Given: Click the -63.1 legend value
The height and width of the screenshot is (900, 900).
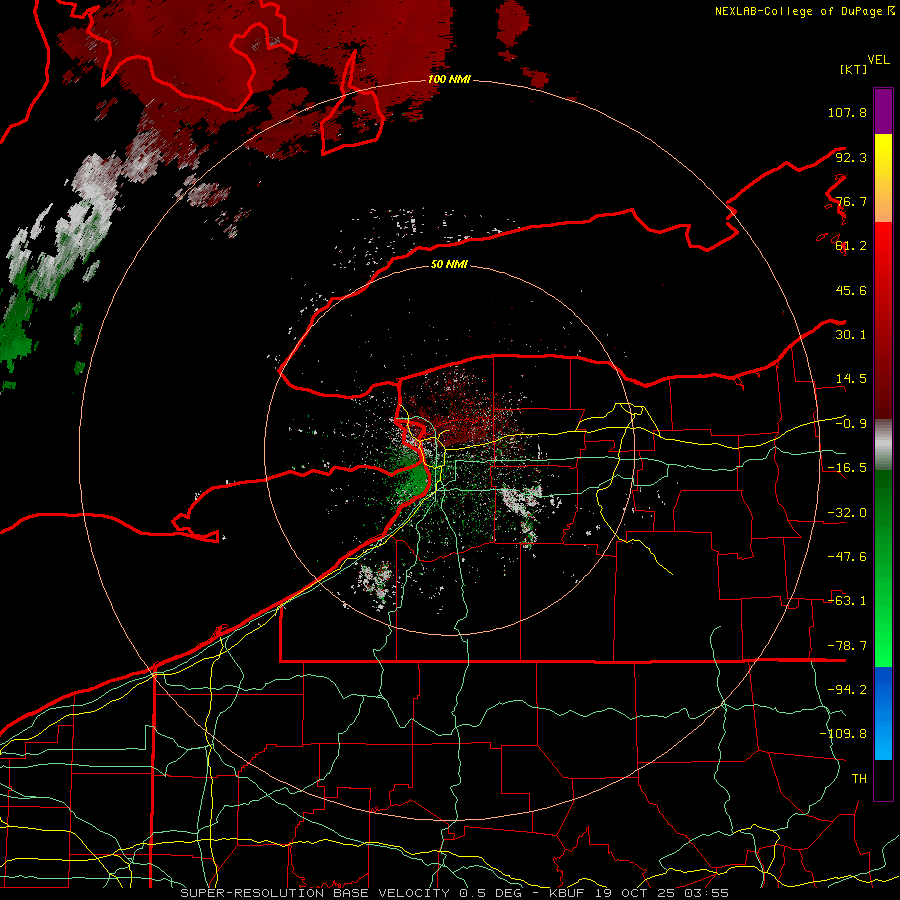Looking at the screenshot, I should [847, 601].
